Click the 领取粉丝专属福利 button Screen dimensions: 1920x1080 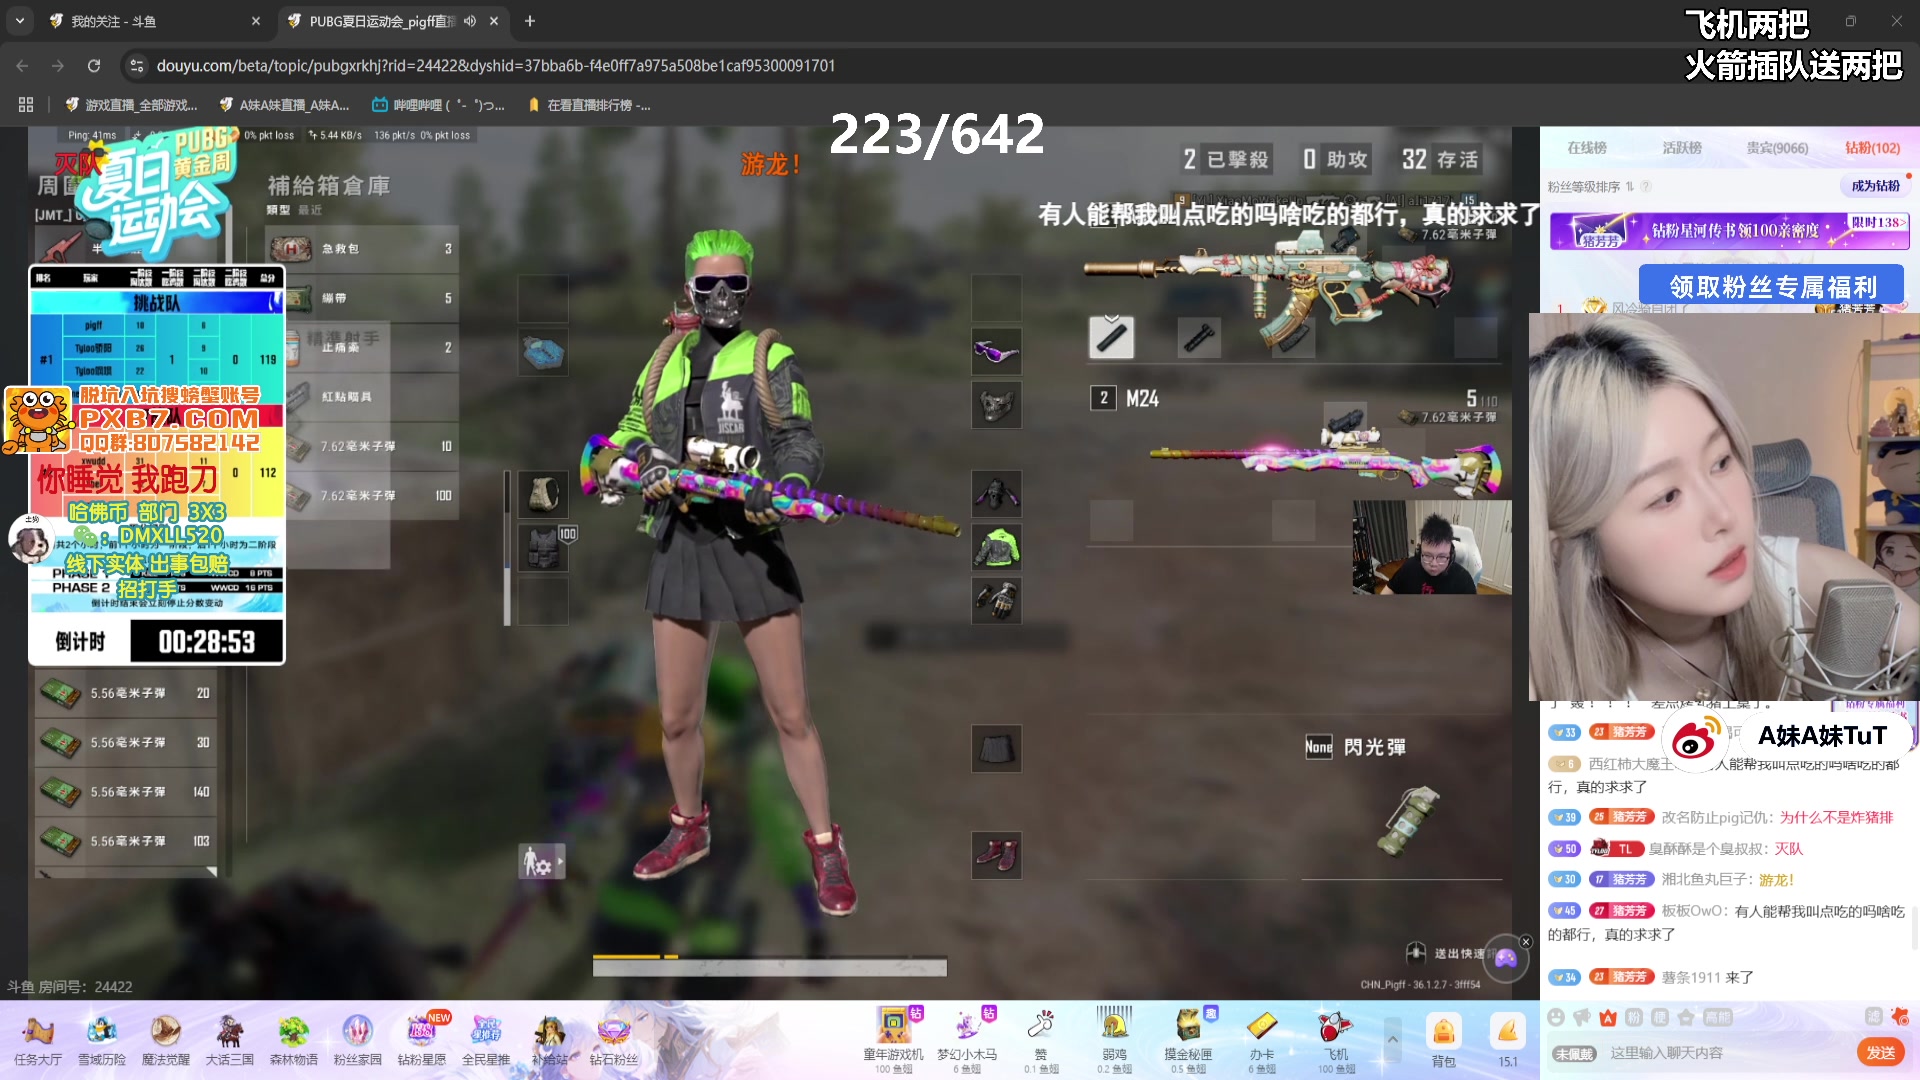pos(1772,287)
